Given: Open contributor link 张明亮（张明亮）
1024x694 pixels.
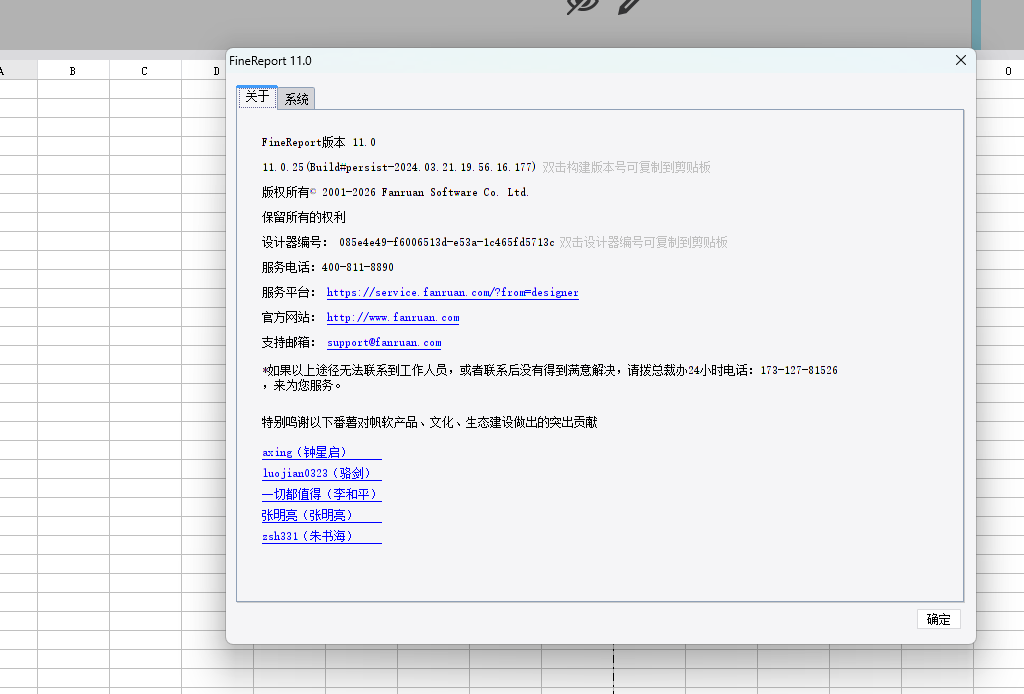Looking at the screenshot, I should [321, 515].
